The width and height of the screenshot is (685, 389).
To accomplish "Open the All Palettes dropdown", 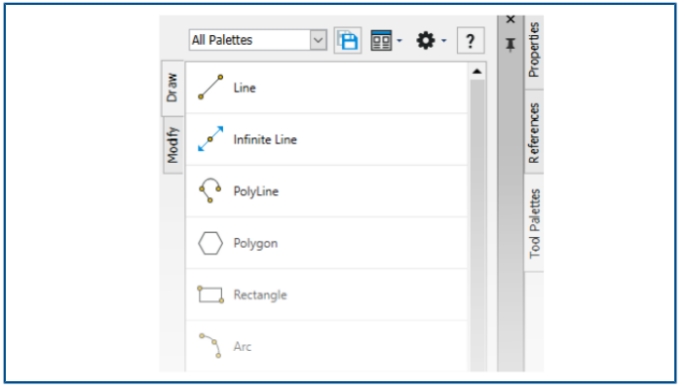I will point(258,40).
